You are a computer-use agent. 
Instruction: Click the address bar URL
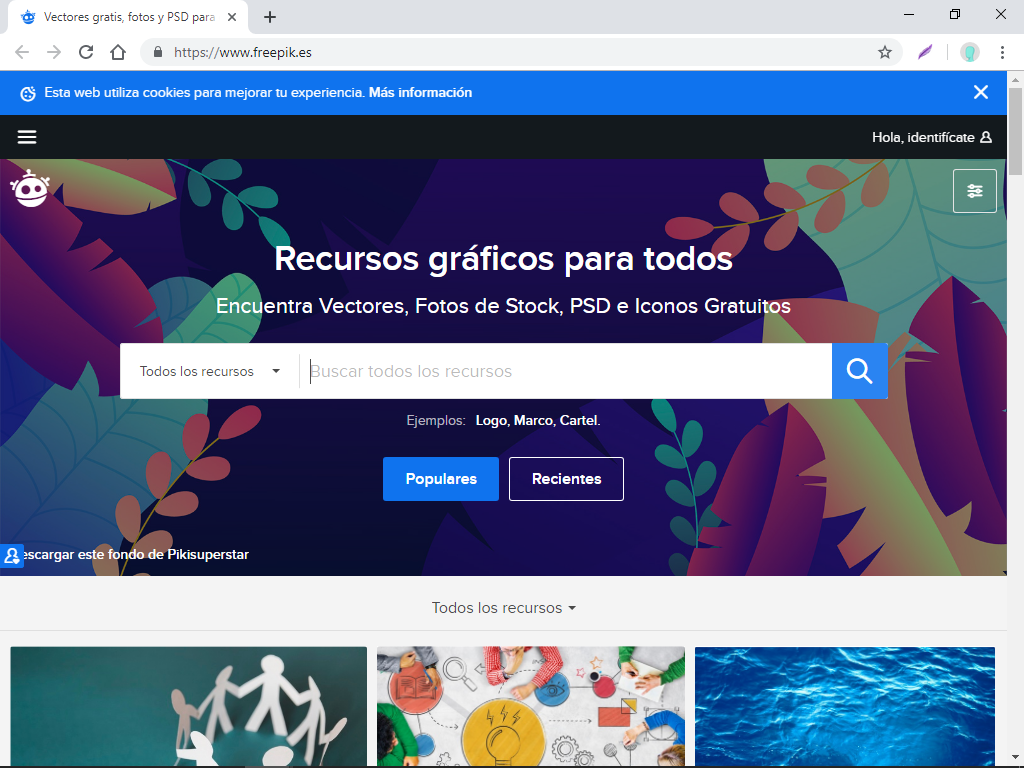pos(243,52)
